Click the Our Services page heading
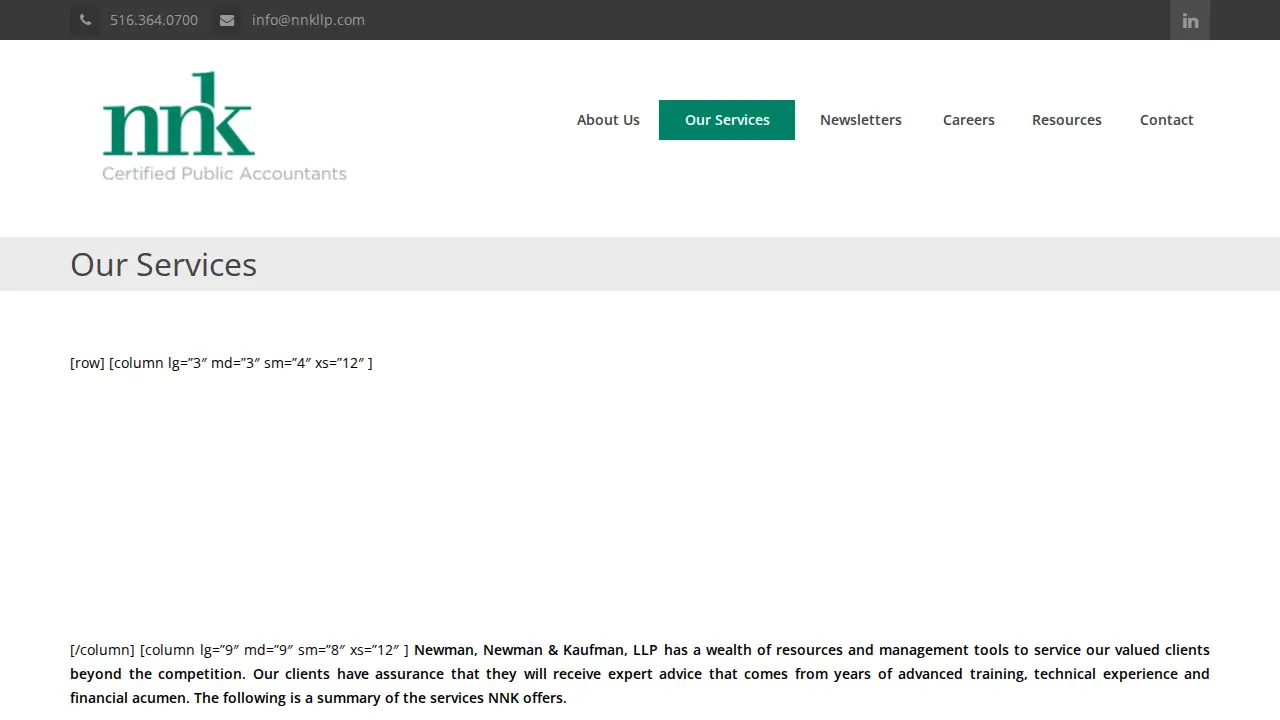 164,265
